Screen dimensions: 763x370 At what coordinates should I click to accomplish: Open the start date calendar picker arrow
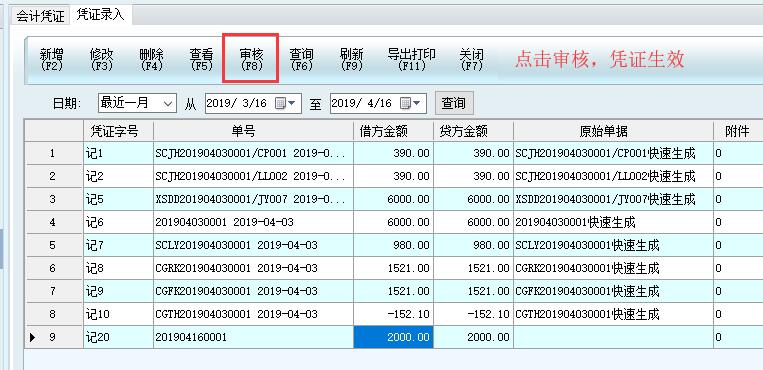pyautogui.click(x=292, y=103)
